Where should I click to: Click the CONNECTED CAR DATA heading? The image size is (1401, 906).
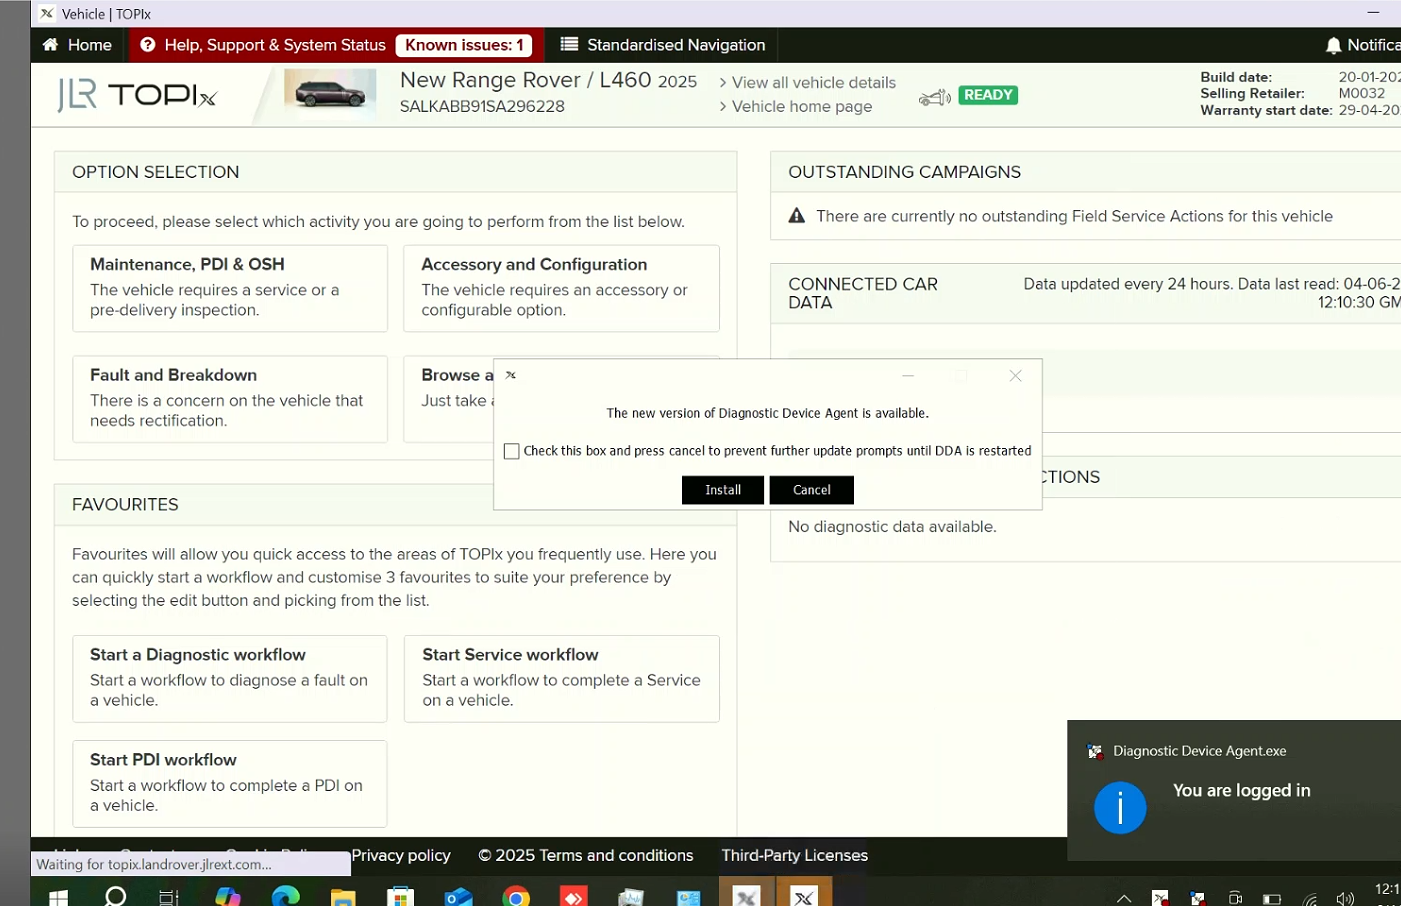coord(863,293)
